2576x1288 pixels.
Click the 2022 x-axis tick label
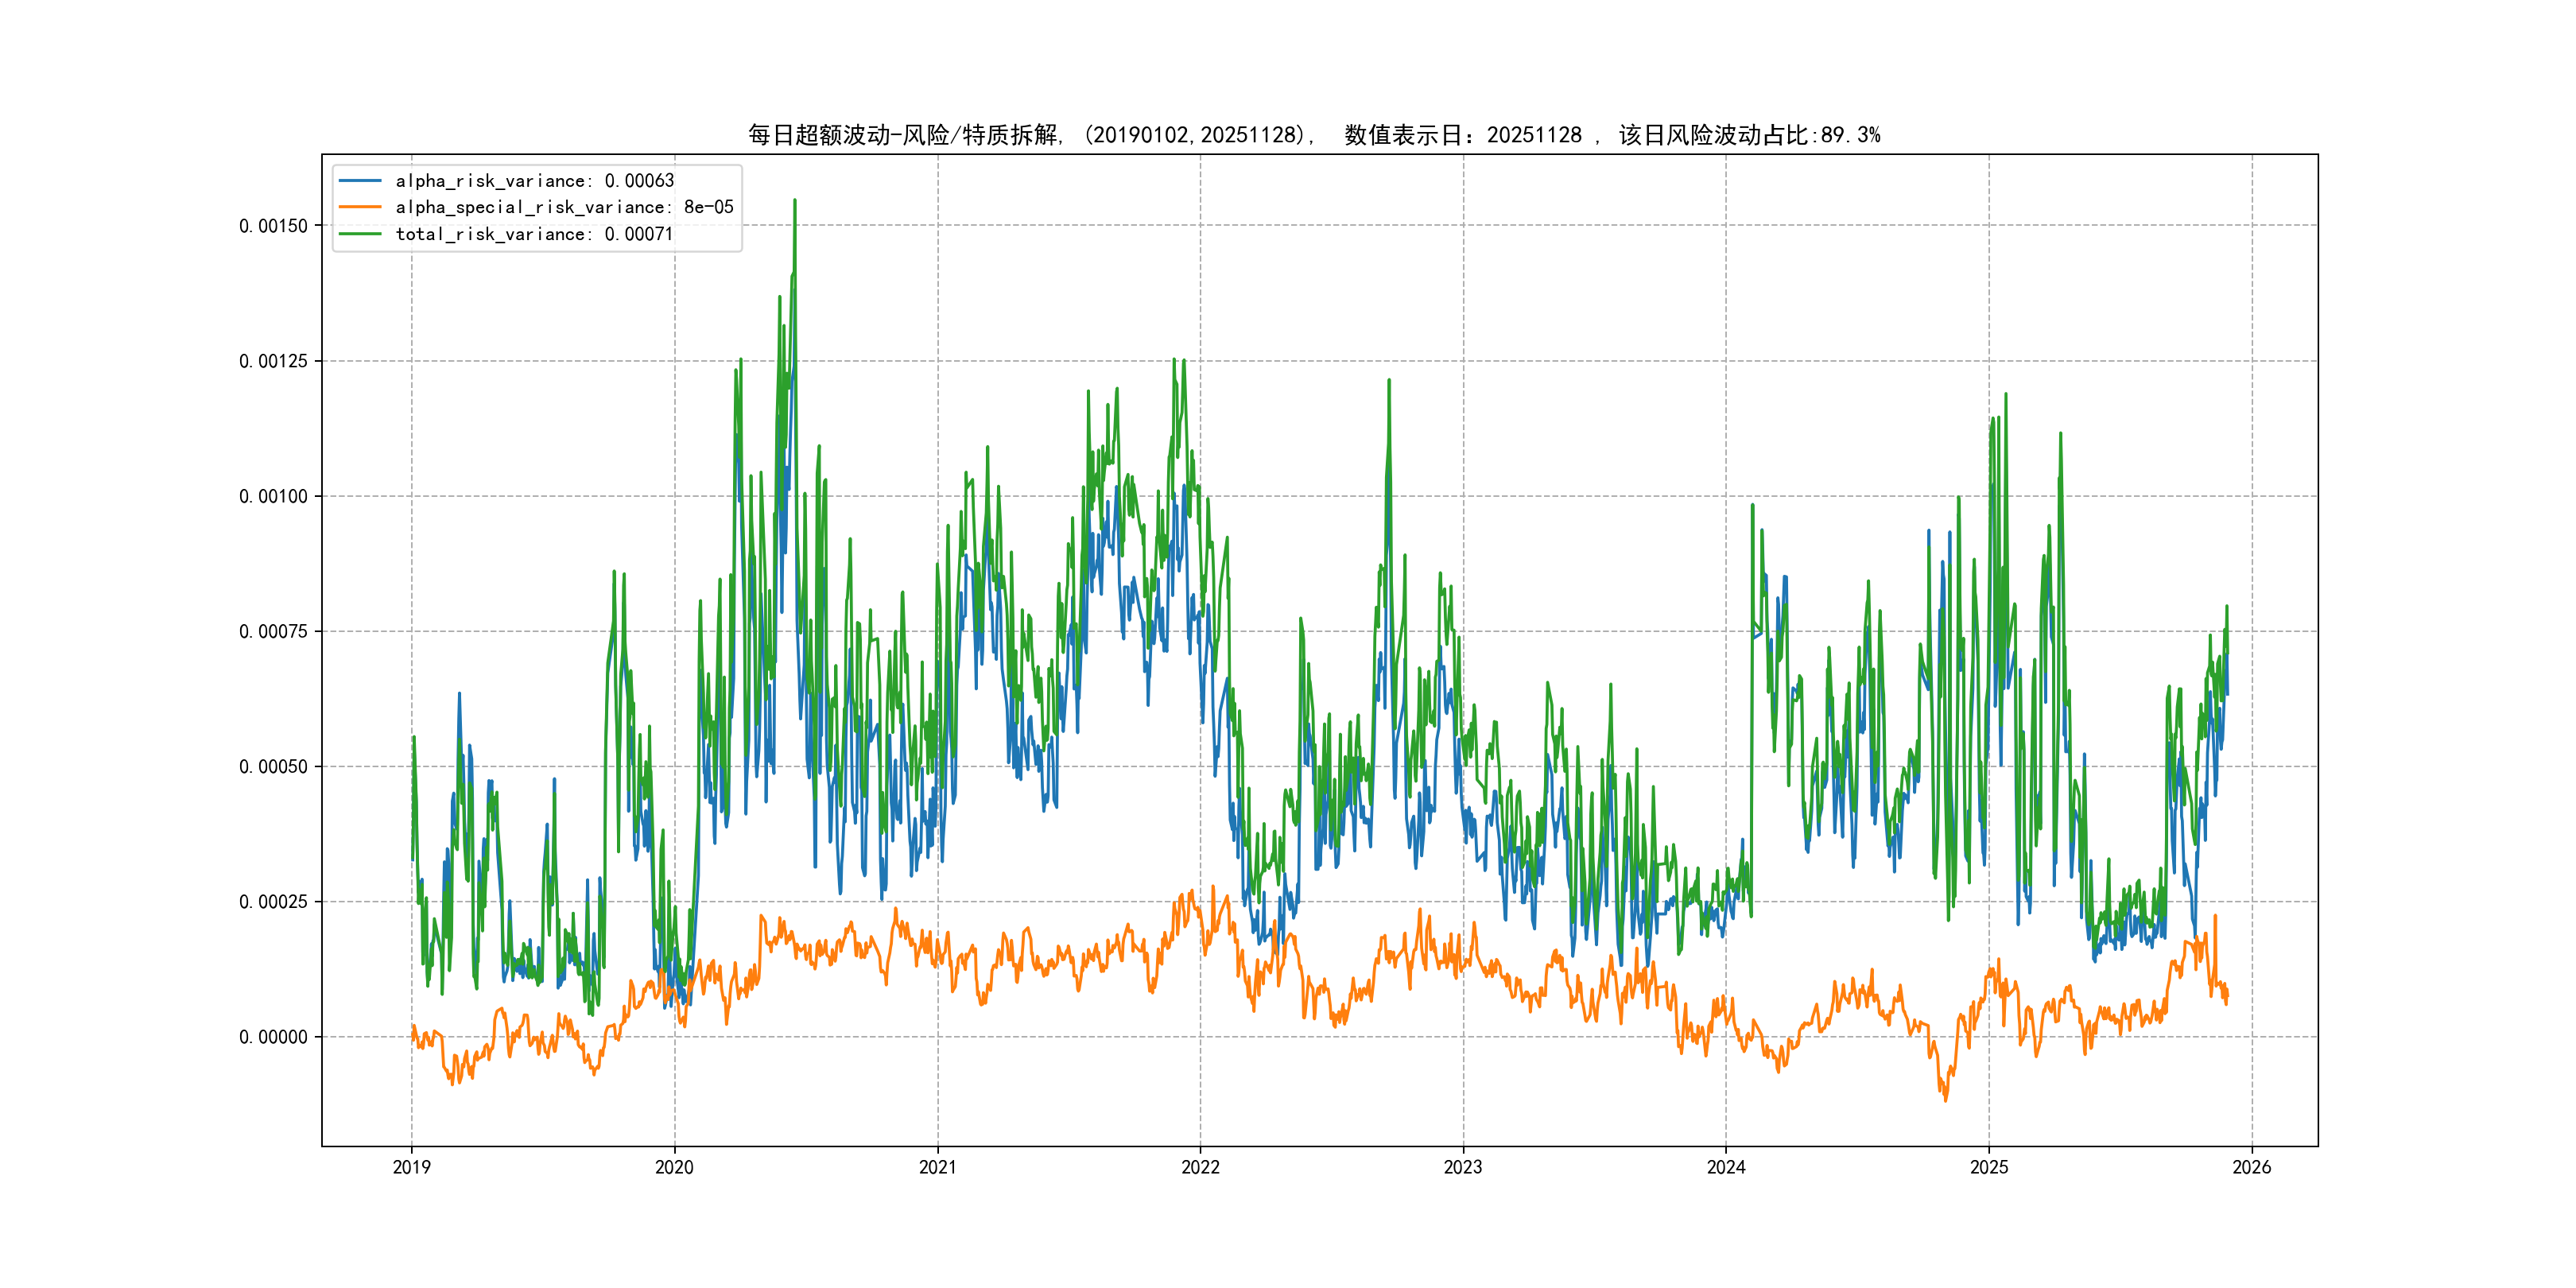(x=1200, y=1167)
